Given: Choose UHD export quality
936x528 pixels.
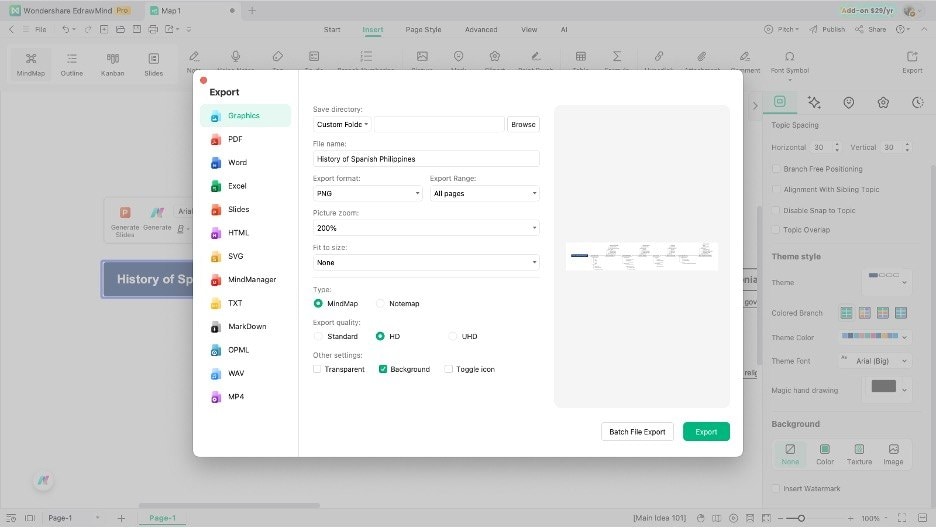Looking at the screenshot, I should coord(452,336).
